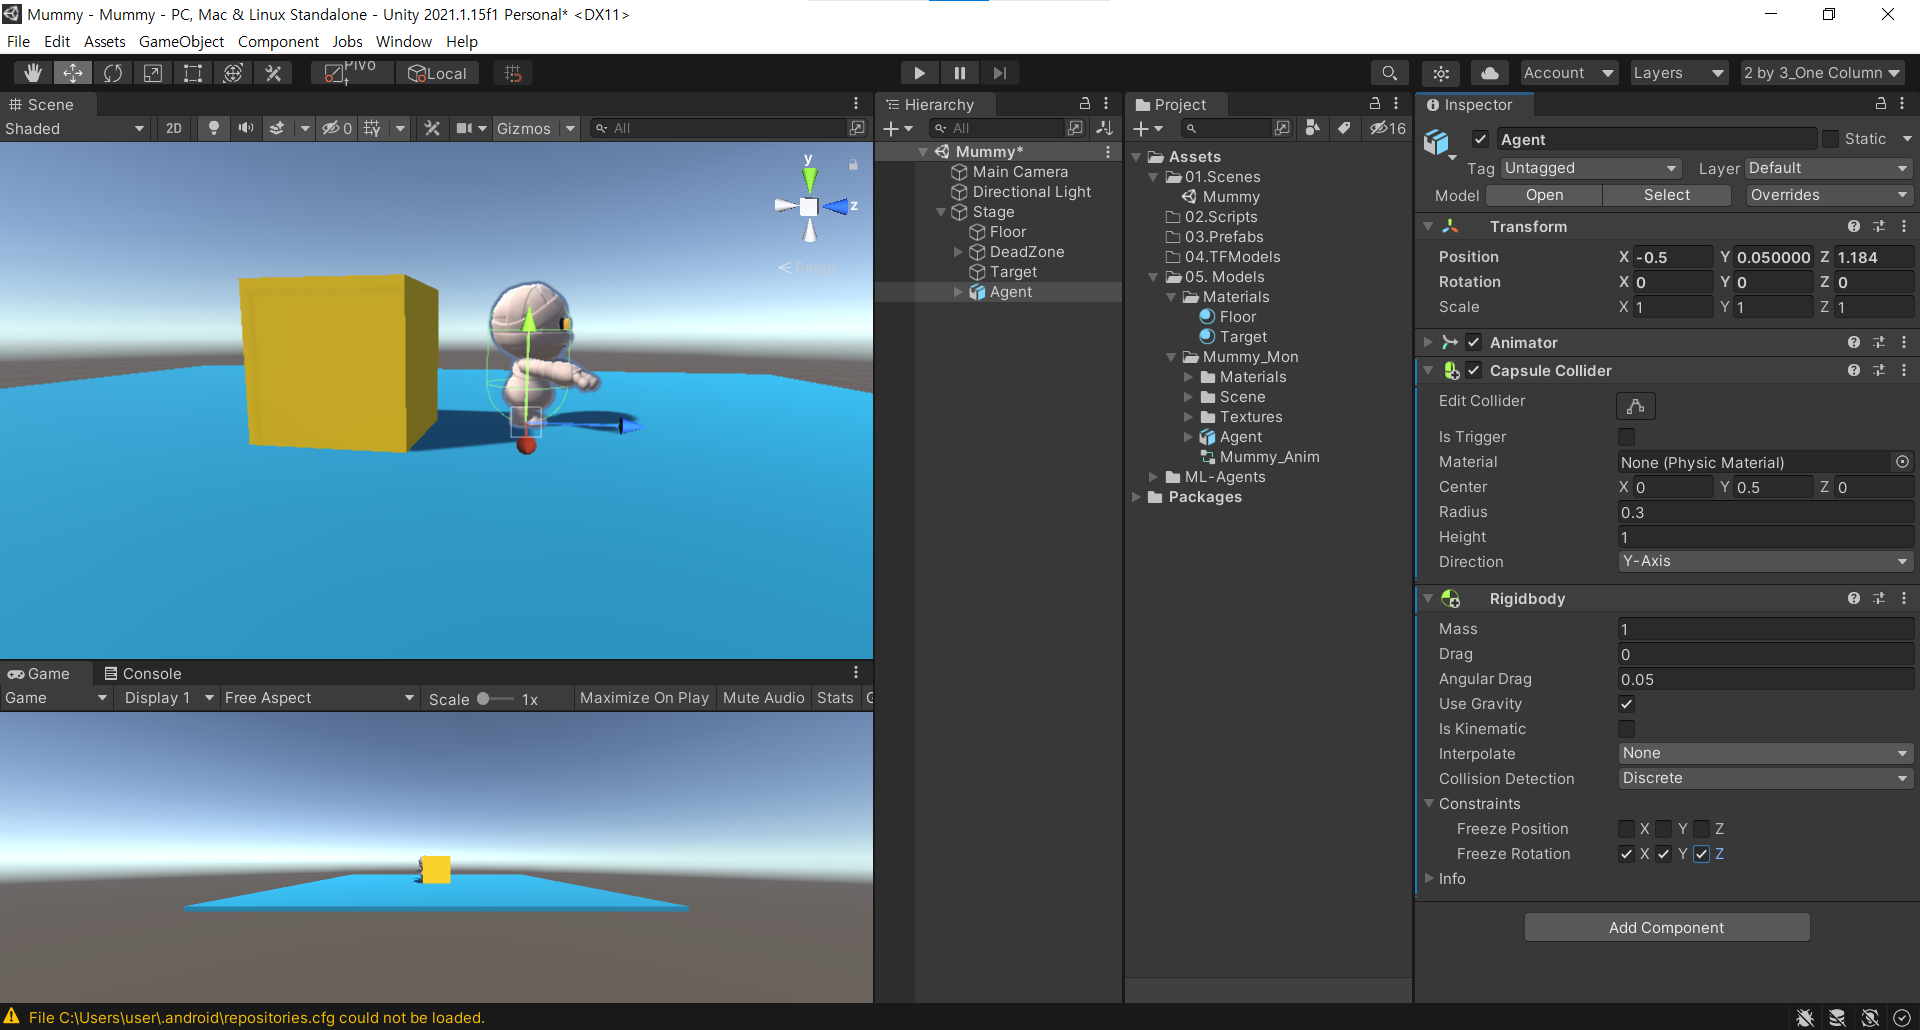Image resolution: width=1920 pixels, height=1030 pixels.
Task: Open the Tag Untagged dropdown
Action: (x=1590, y=168)
